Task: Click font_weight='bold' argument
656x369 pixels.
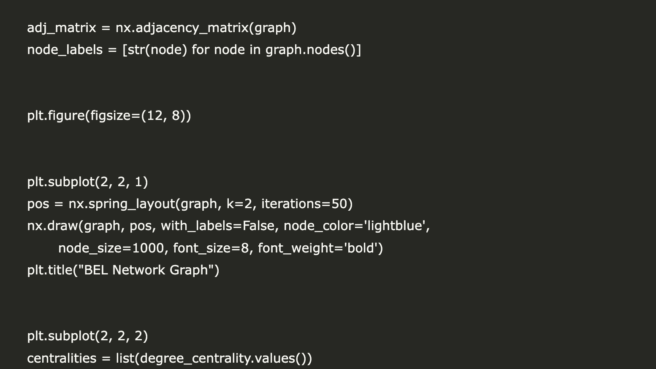Action: pyautogui.click(x=318, y=248)
